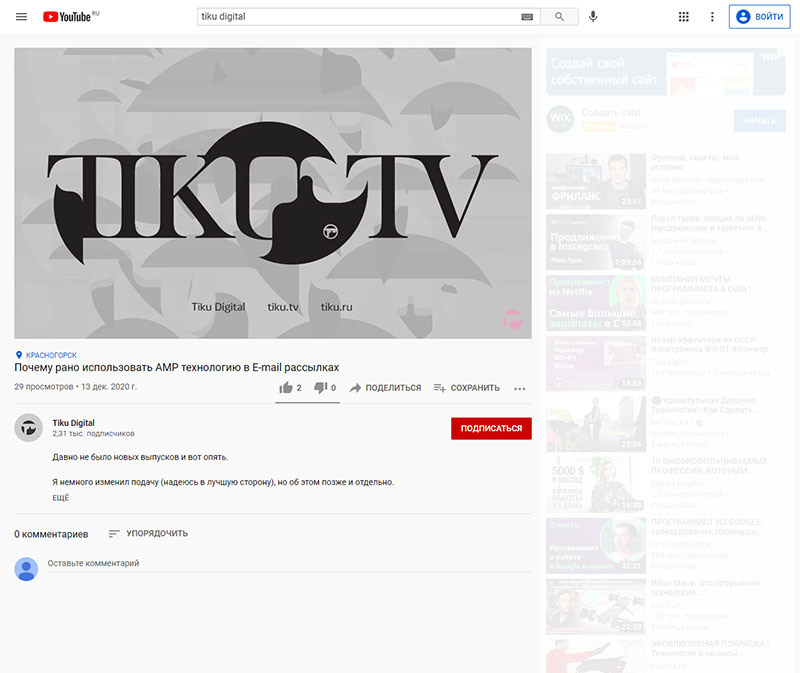This screenshot has width=800, height=673.
Task: Open the on-screen keyboard in the search bar
Action: point(525,16)
